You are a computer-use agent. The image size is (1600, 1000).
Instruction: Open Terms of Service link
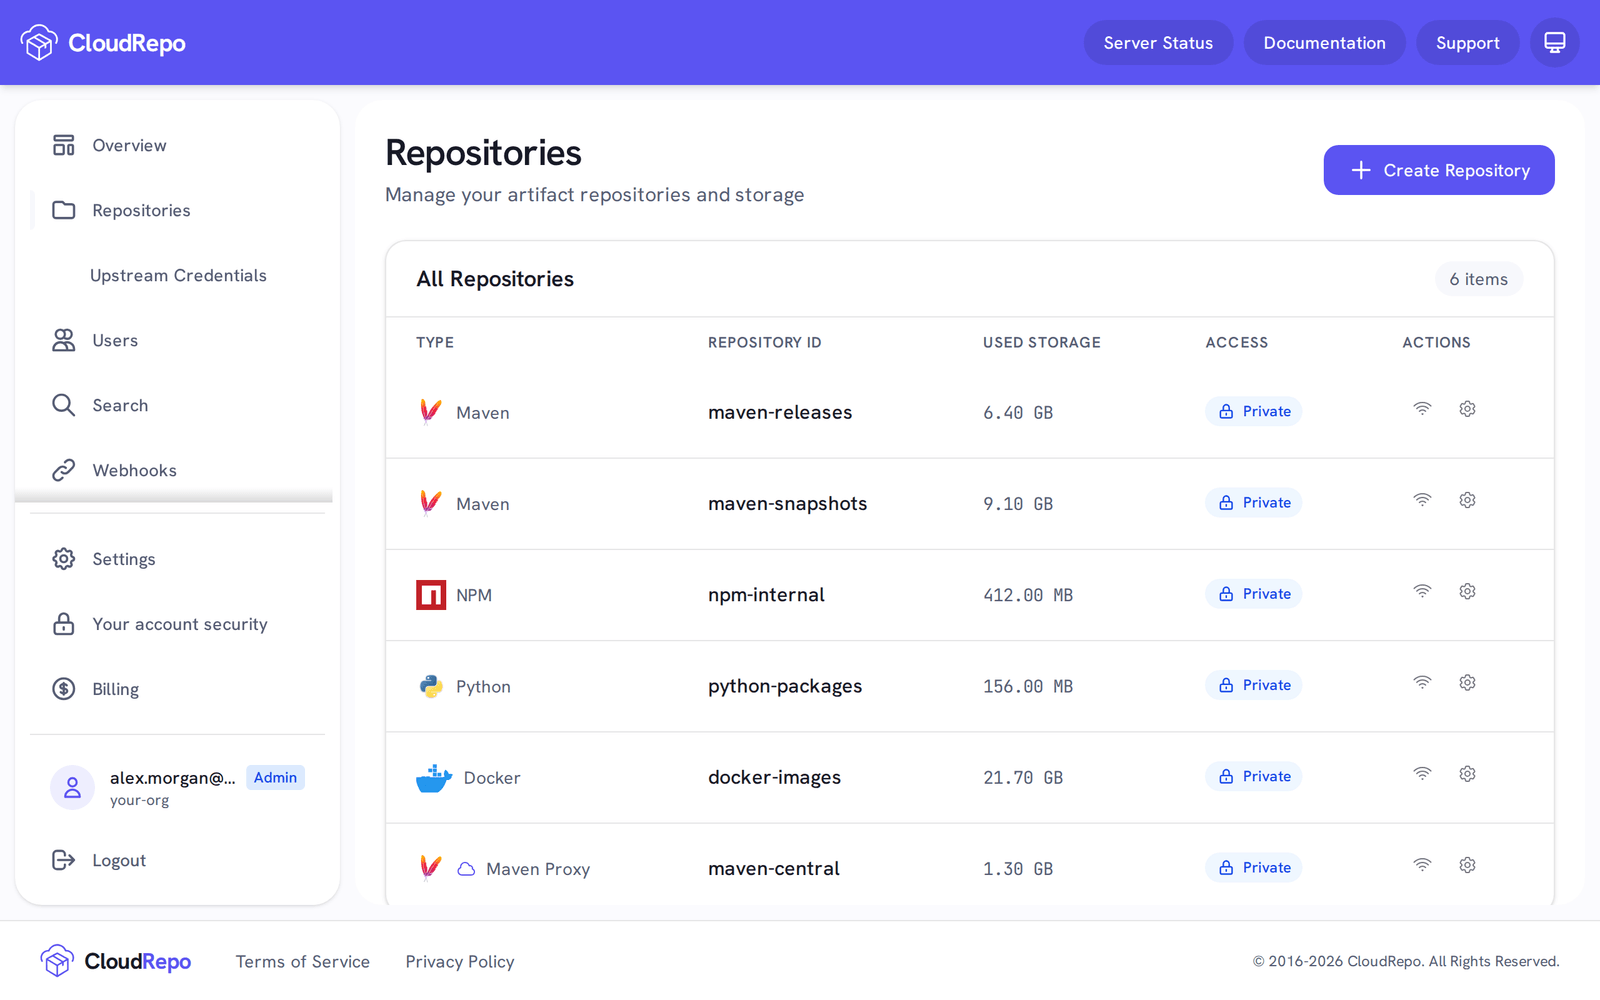303,962
